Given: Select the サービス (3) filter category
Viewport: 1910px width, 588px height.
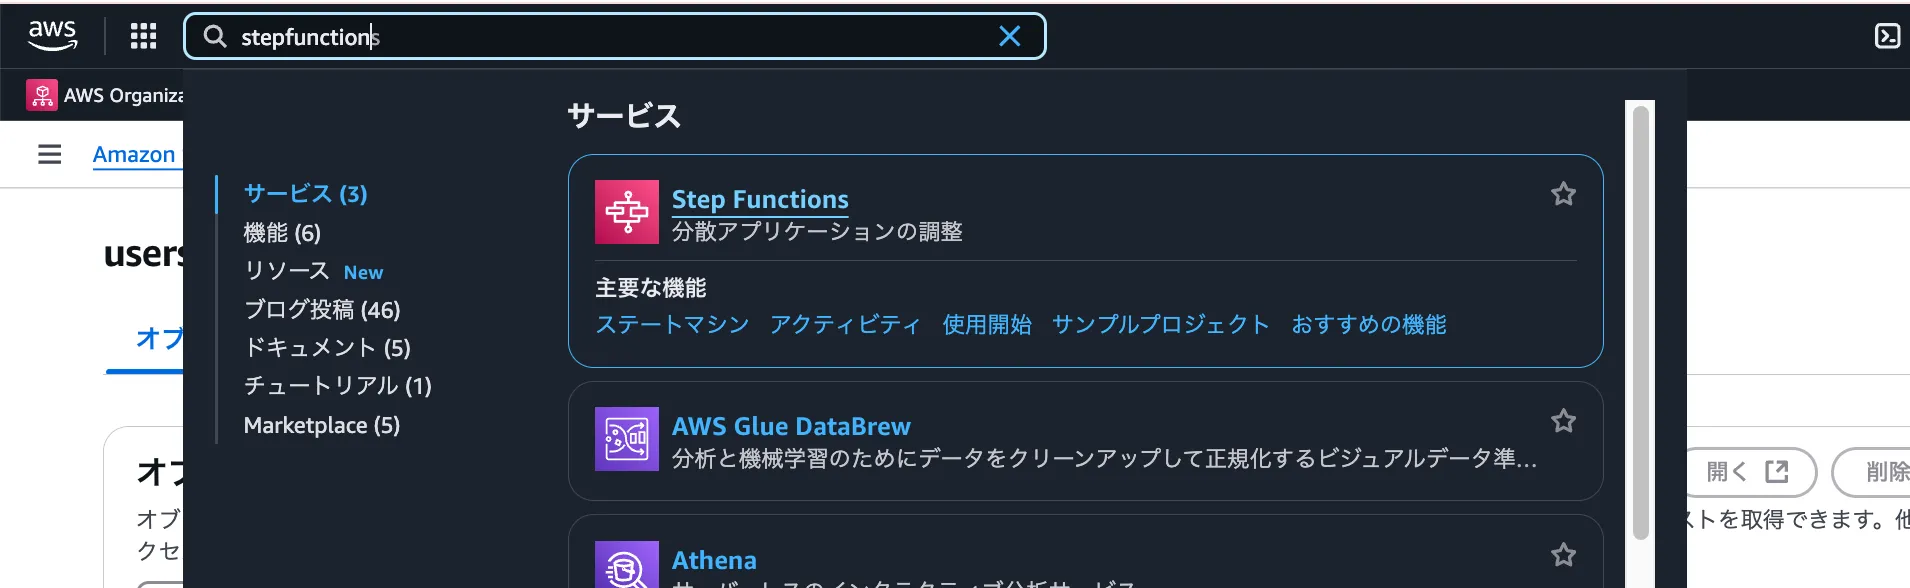Looking at the screenshot, I should pos(306,194).
